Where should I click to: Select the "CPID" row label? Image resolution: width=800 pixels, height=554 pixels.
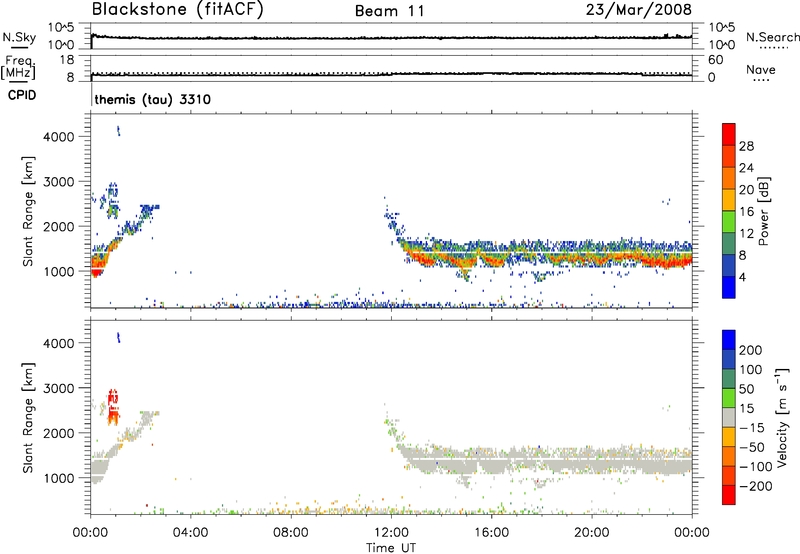pos(22,95)
